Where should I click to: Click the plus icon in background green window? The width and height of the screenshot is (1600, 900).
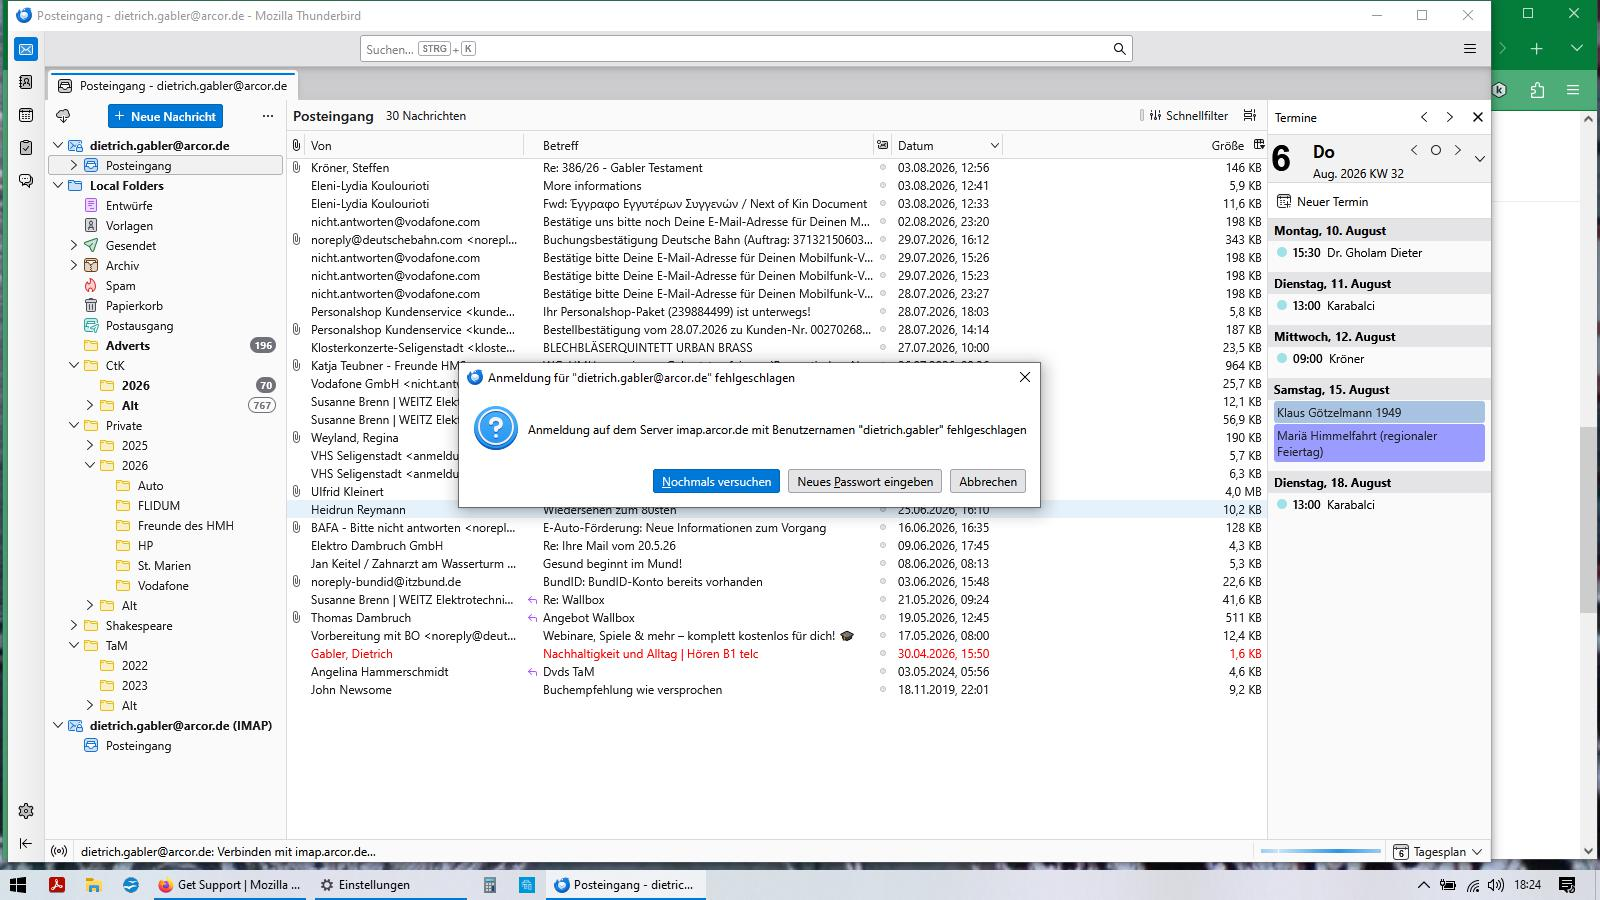coord(1537,48)
